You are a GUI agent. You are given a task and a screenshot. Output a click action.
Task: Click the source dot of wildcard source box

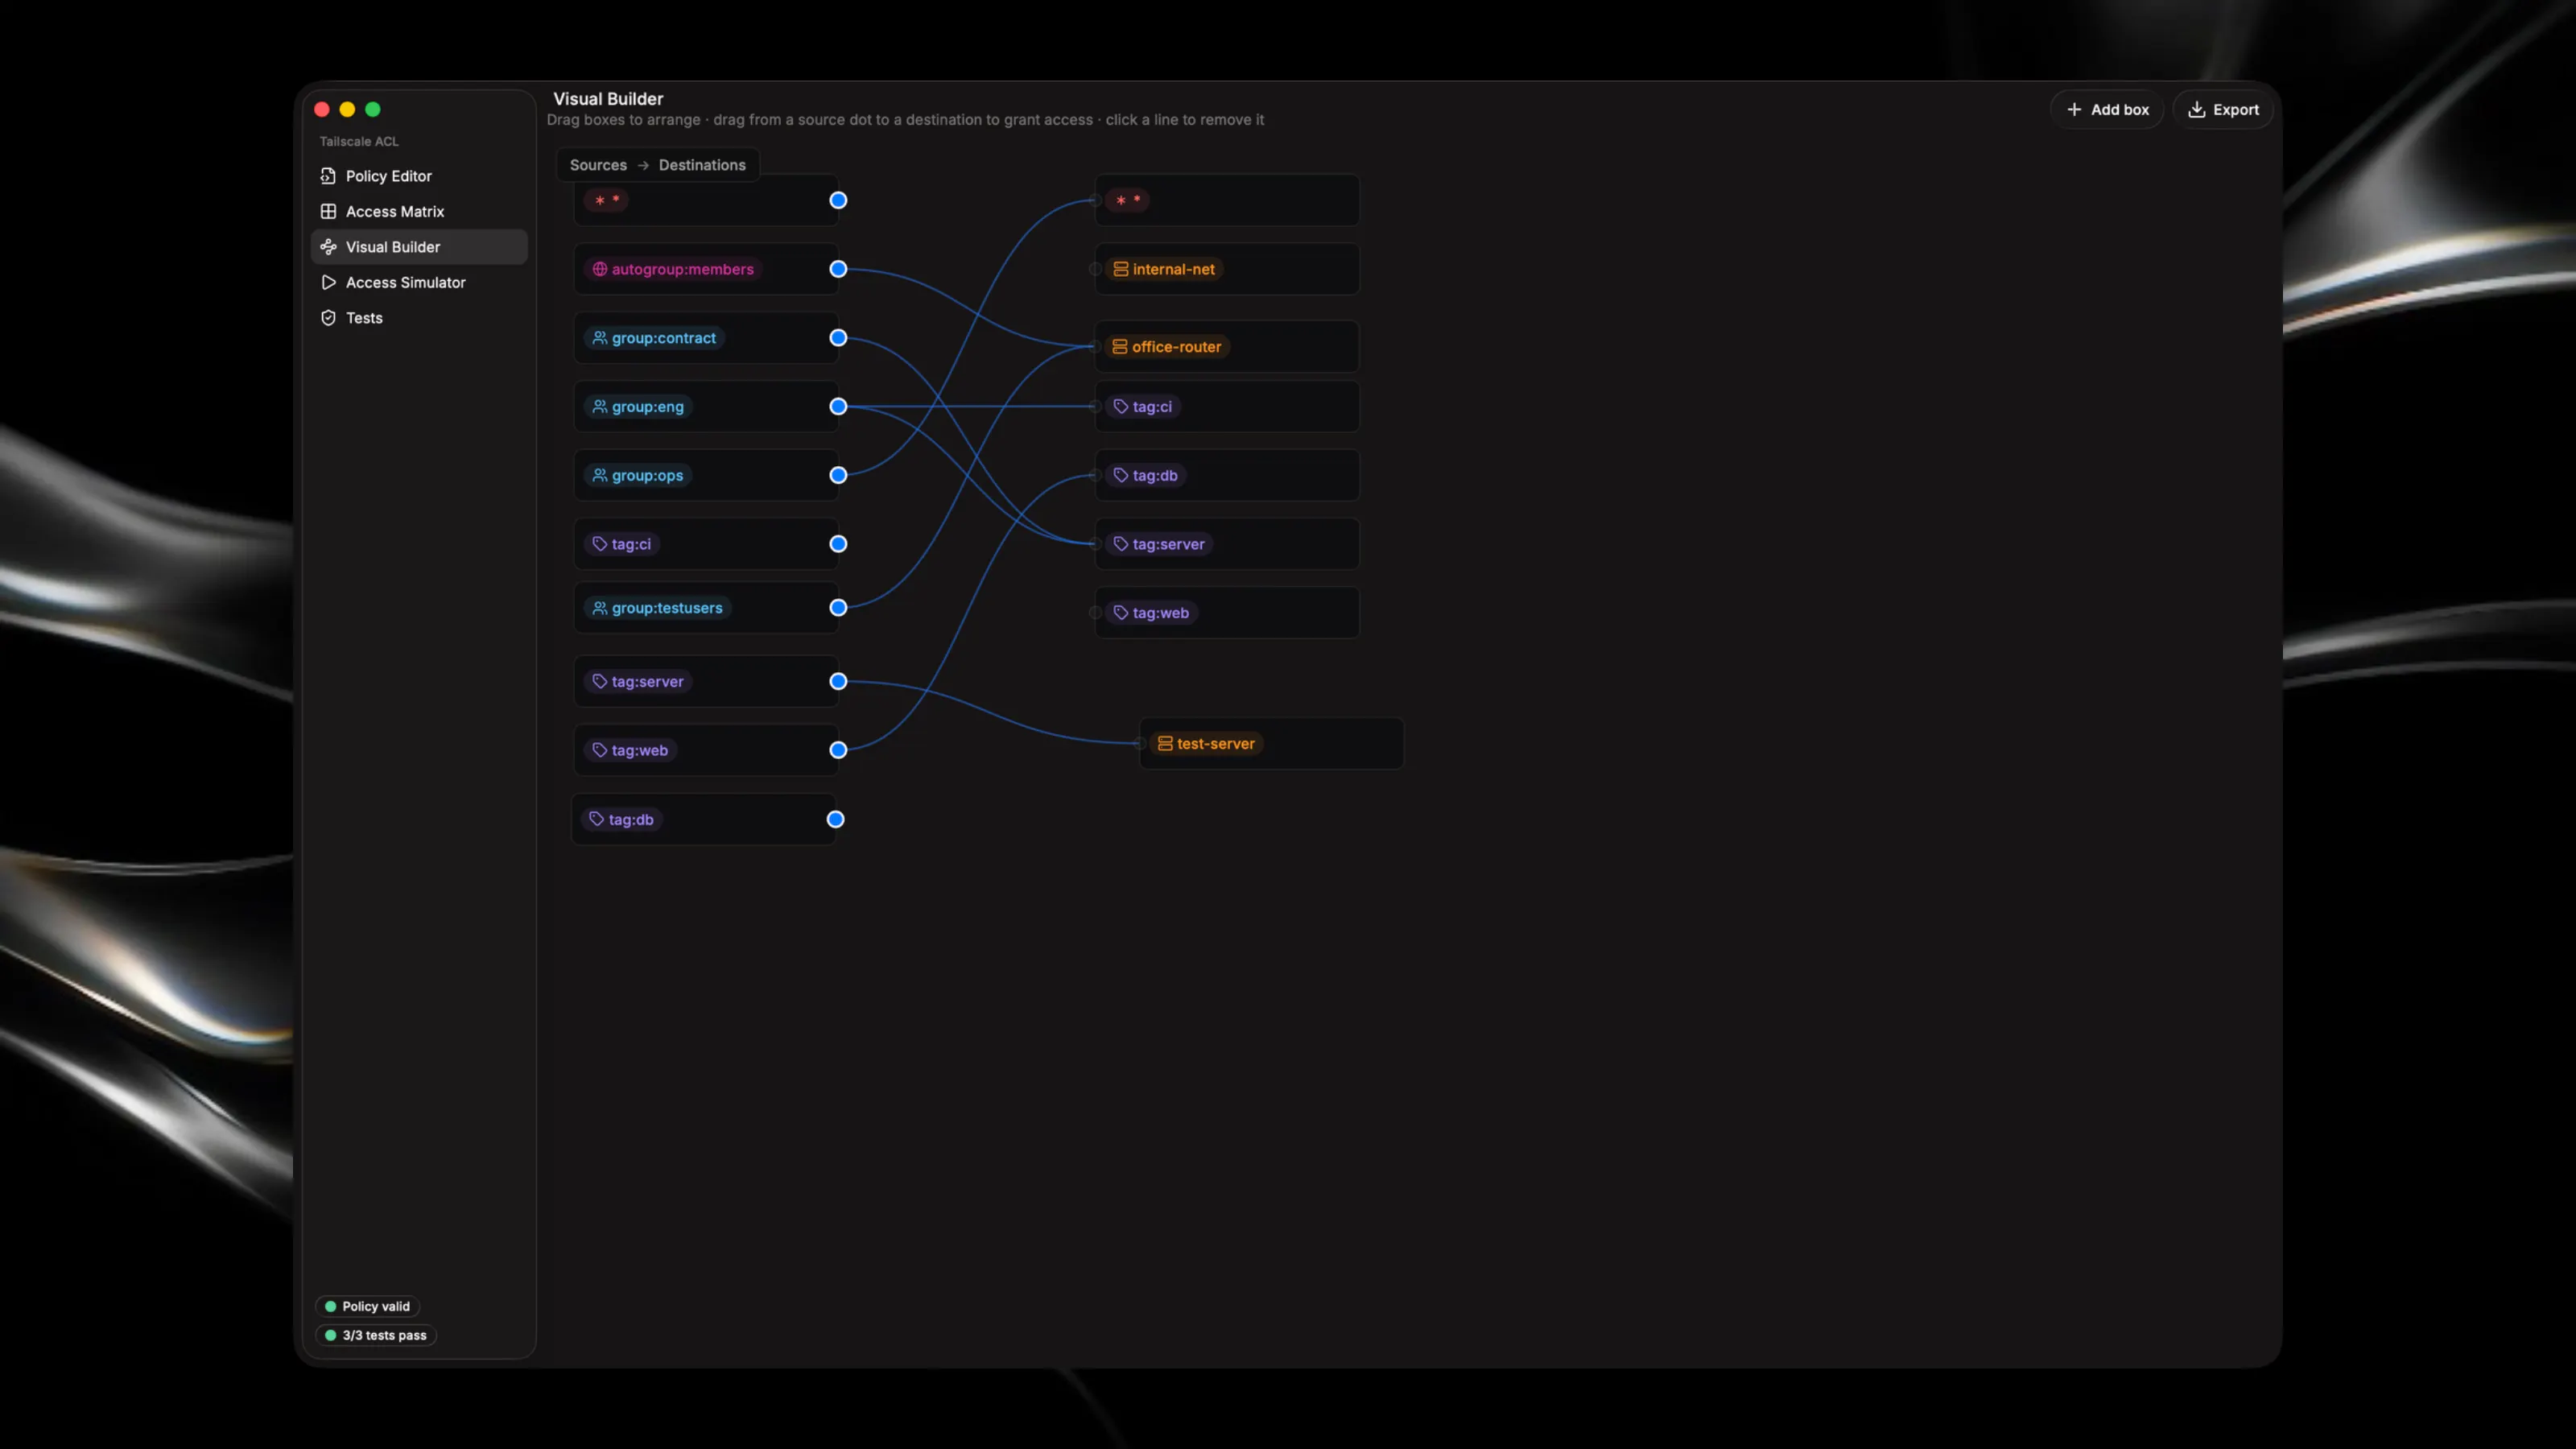click(838, 200)
